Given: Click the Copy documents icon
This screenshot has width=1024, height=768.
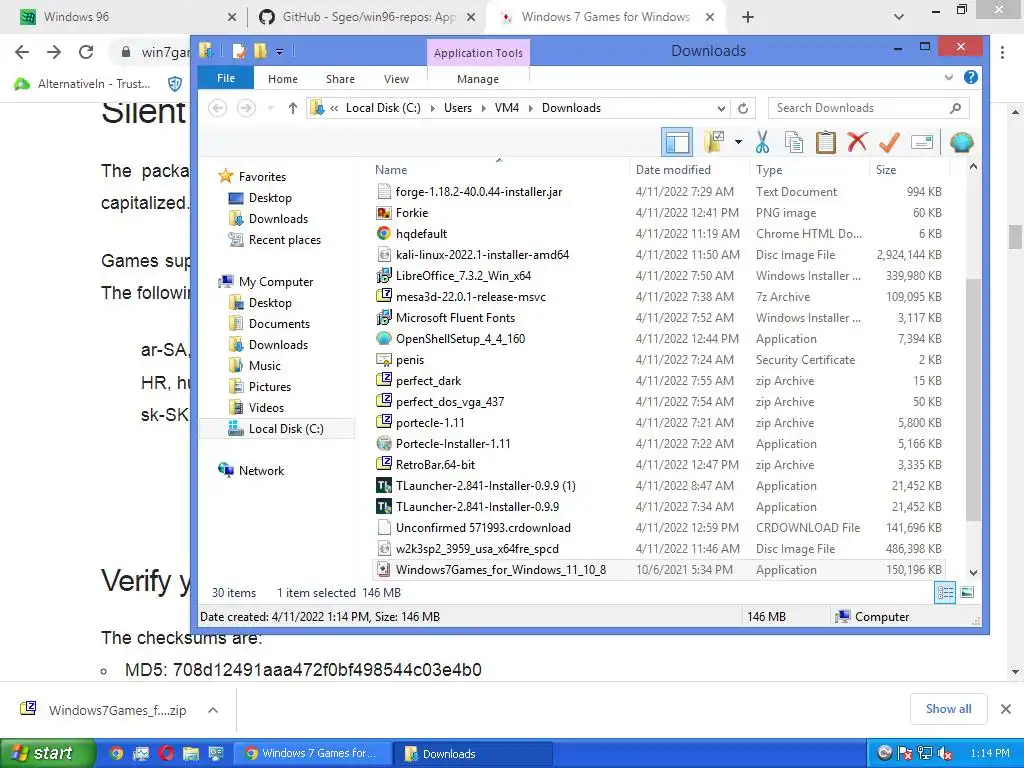Looking at the screenshot, I should click(793, 142).
